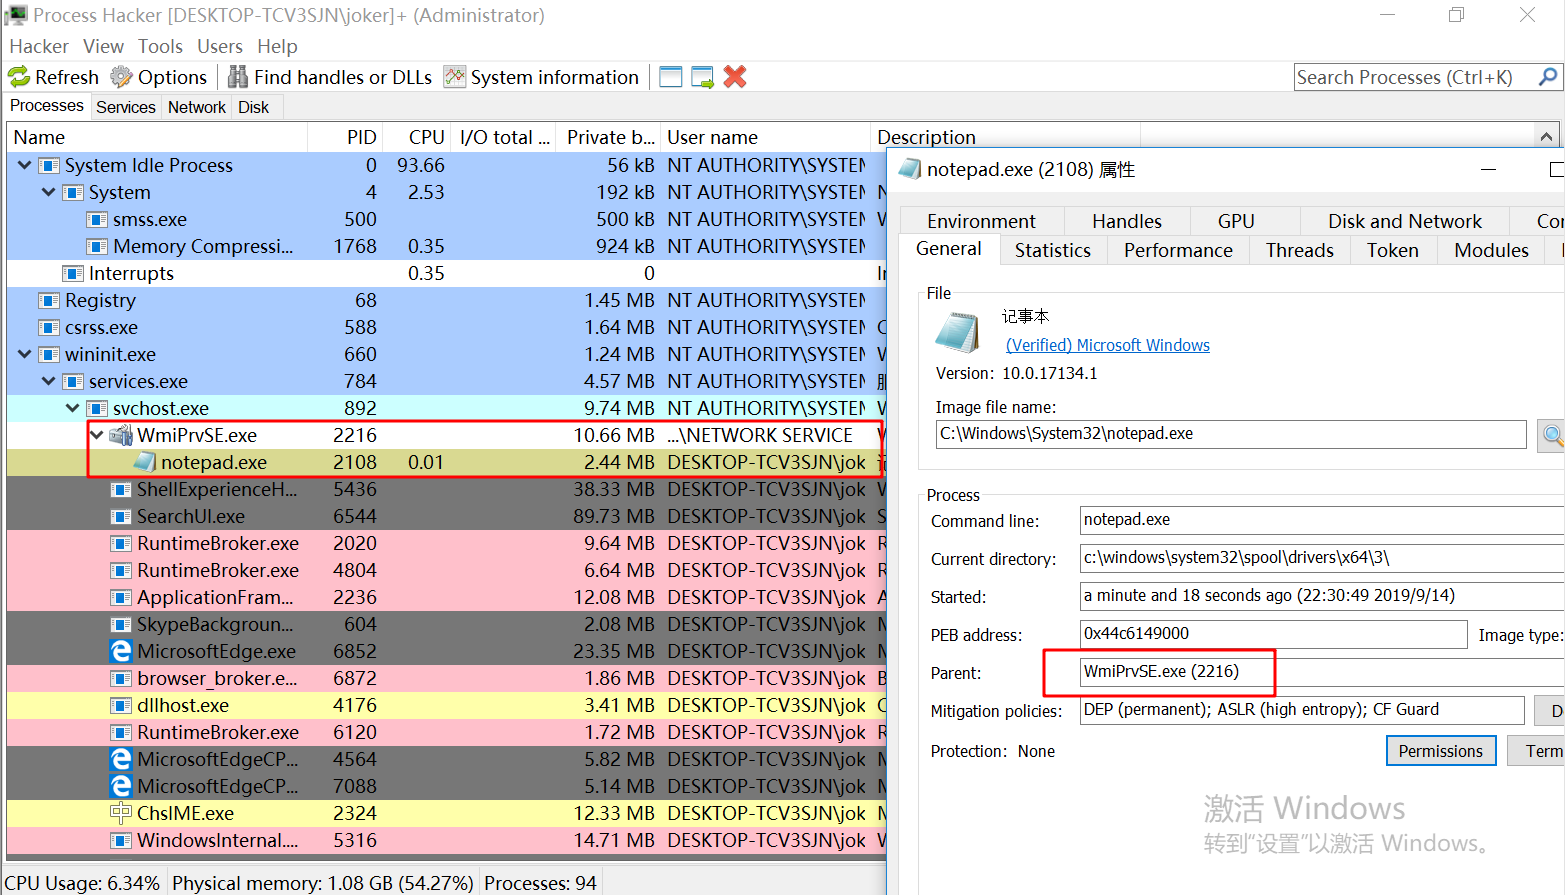
Task: Click the notepad icon in the File section
Action: (957, 331)
